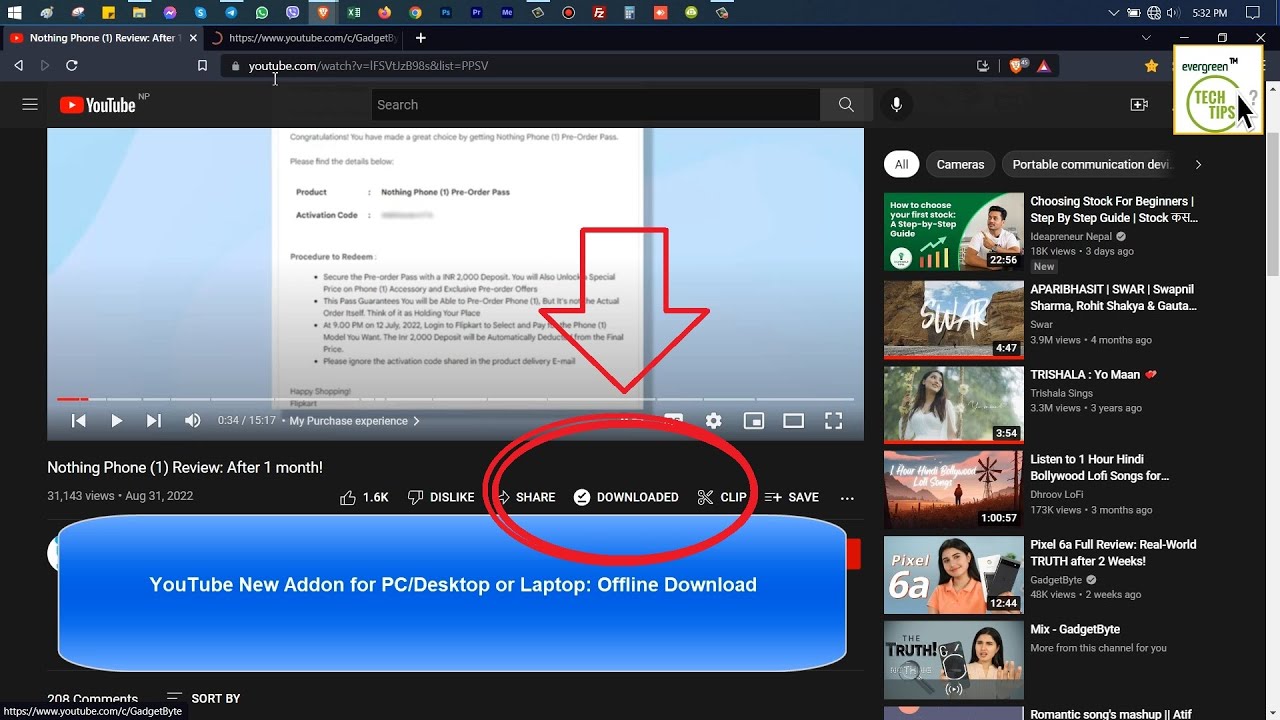Share the Nothing Phone review video

(x=526, y=497)
